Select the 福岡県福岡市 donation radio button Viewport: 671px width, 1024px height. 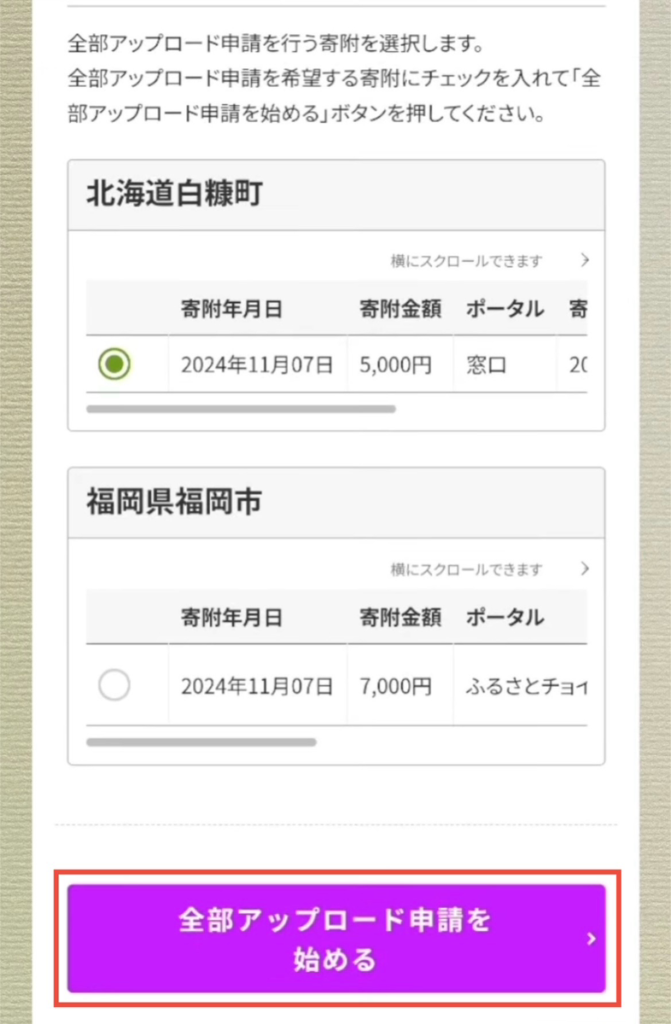pos(115,686)
